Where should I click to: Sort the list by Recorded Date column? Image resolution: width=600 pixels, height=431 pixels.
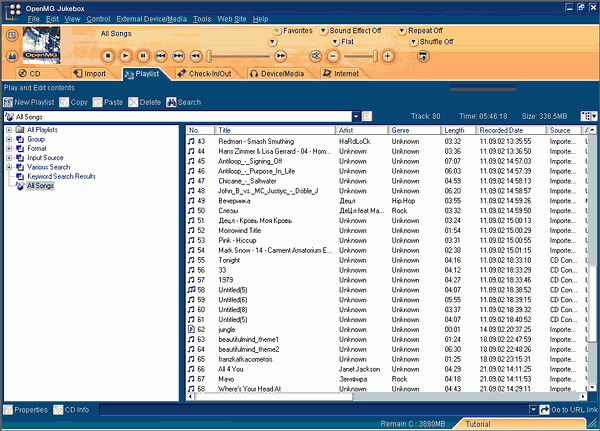pos(511,130)
